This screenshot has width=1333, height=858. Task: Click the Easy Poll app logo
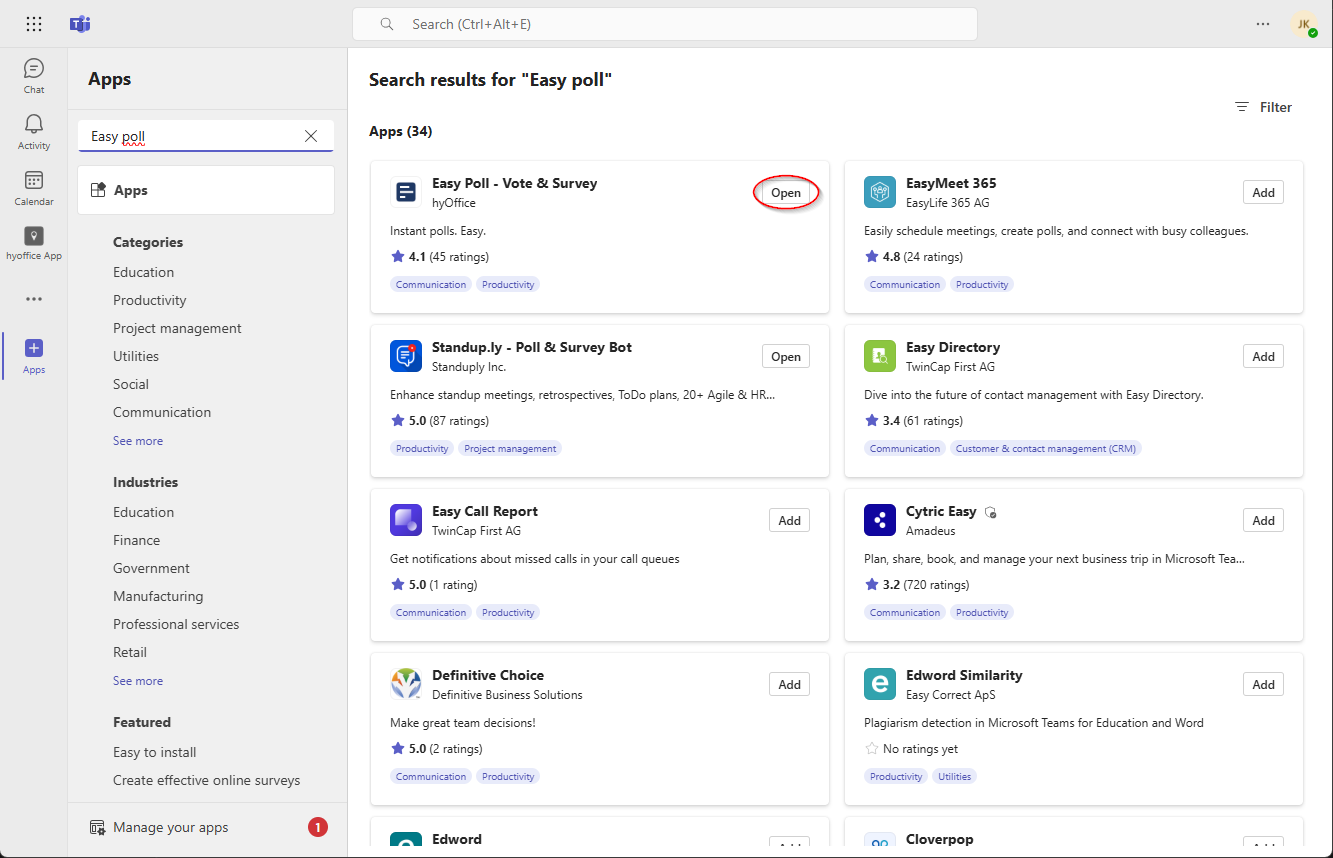point(406,192)
